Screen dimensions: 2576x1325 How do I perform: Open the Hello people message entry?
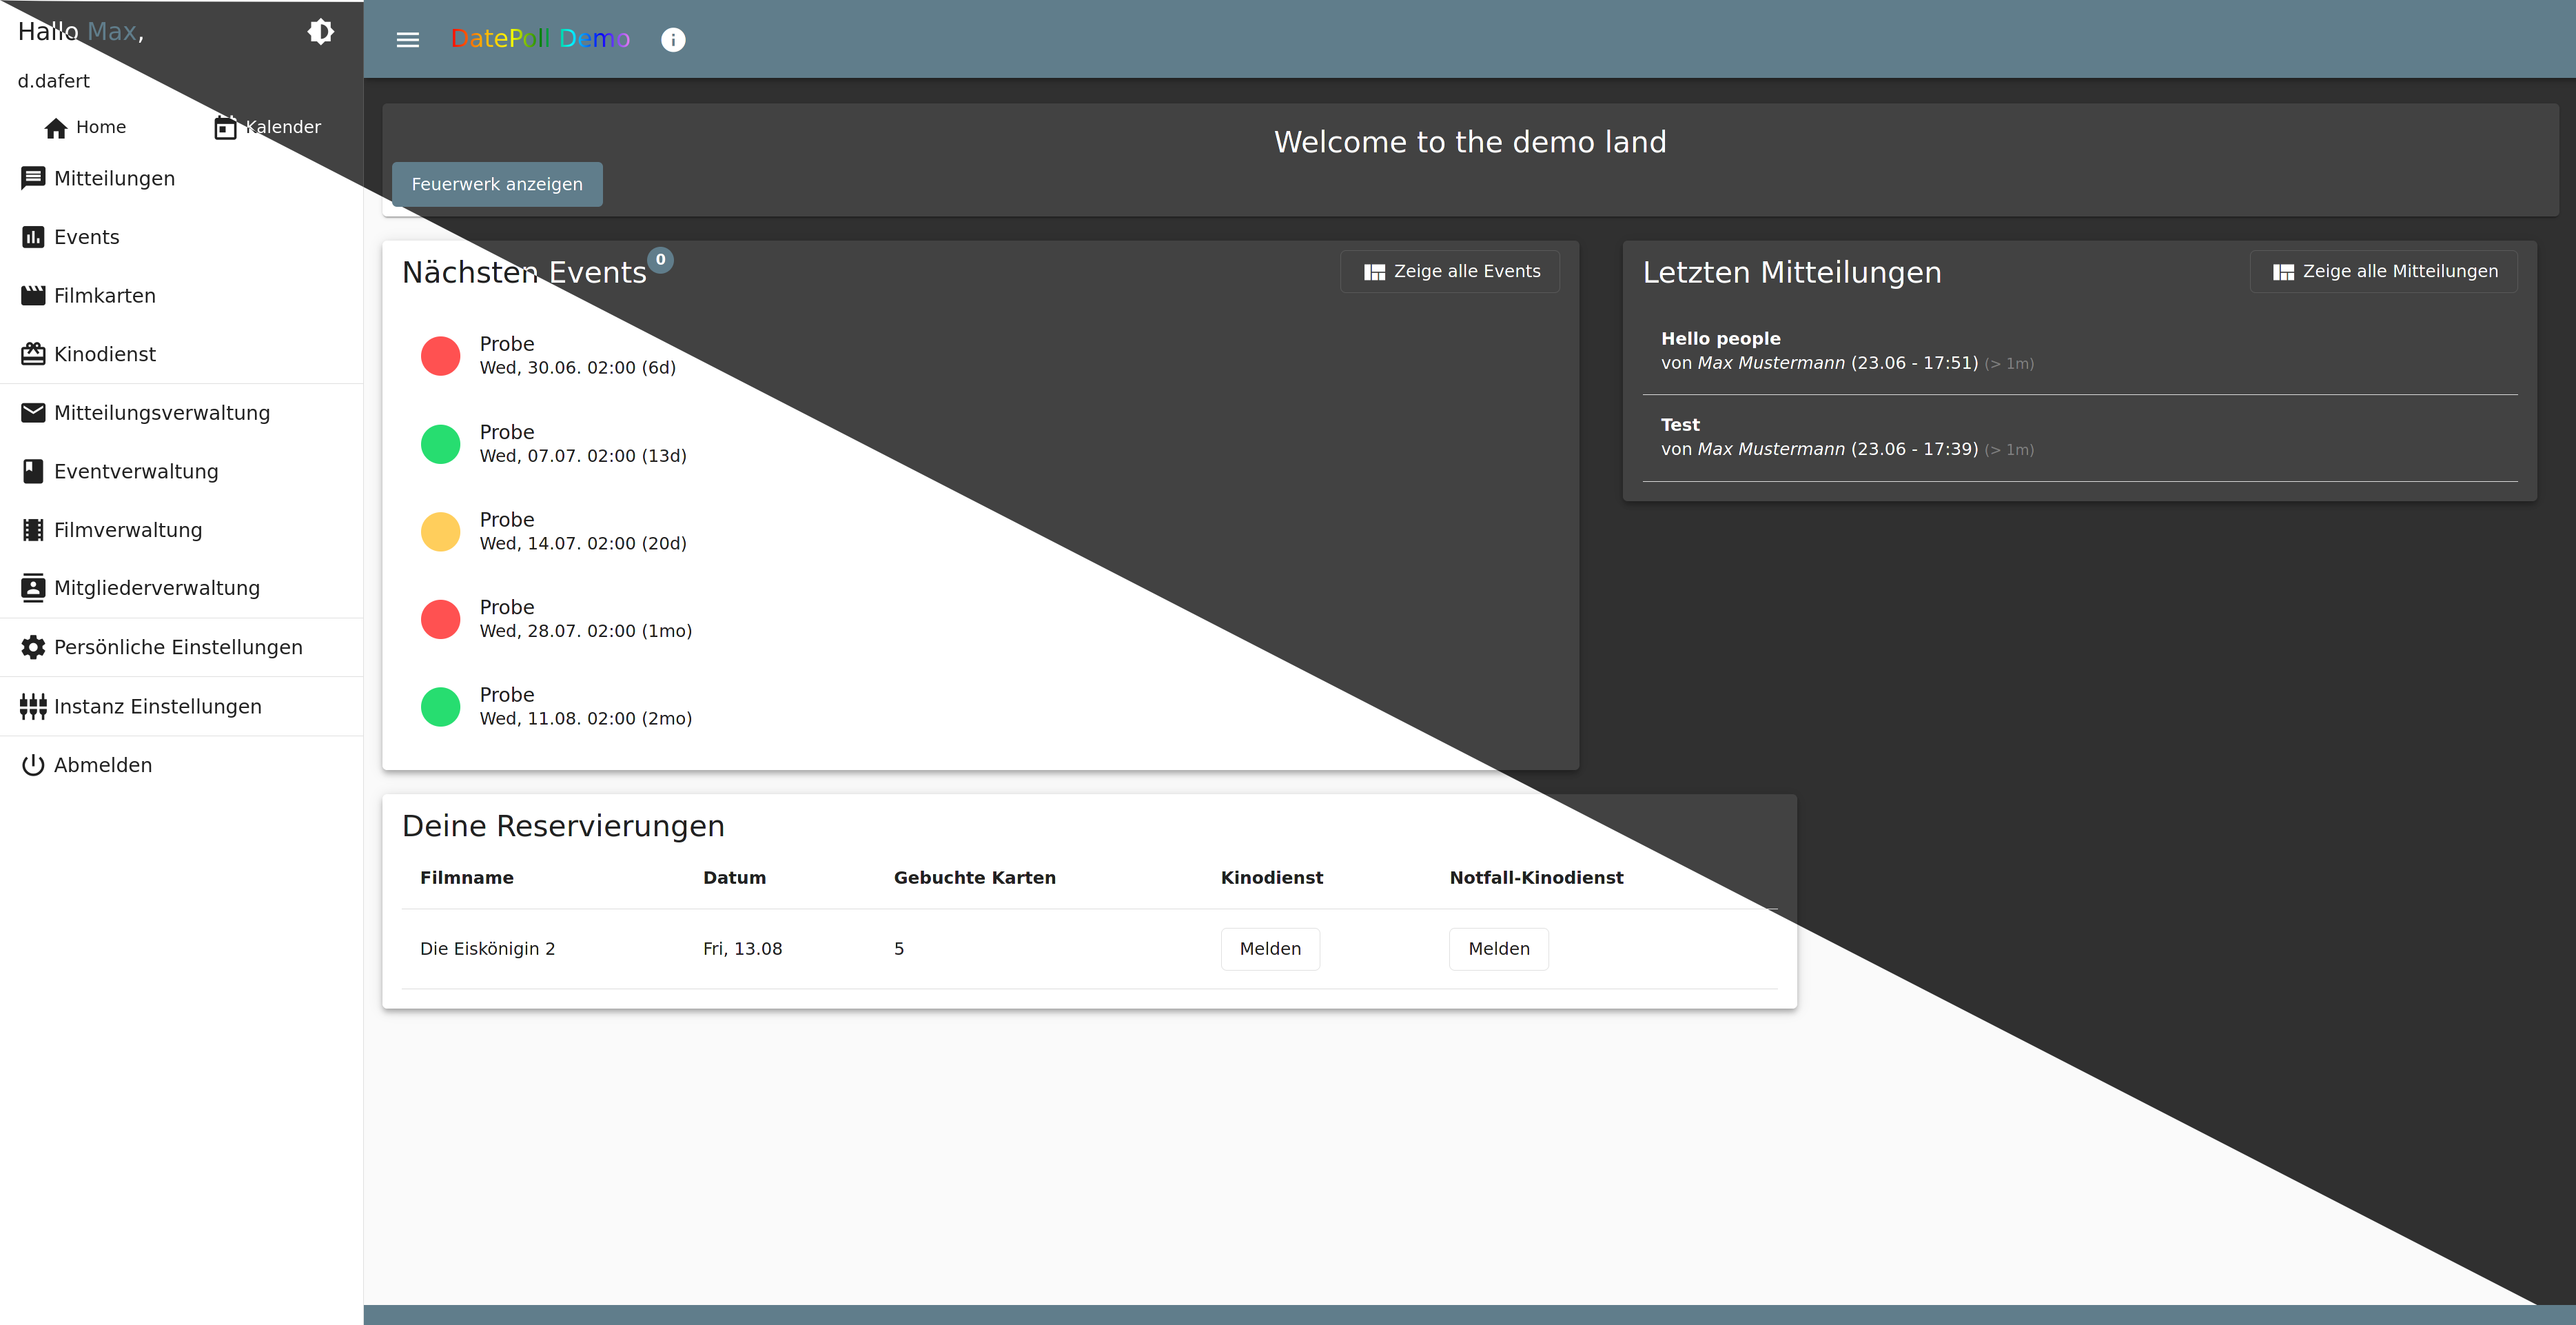coord(1720,339)
